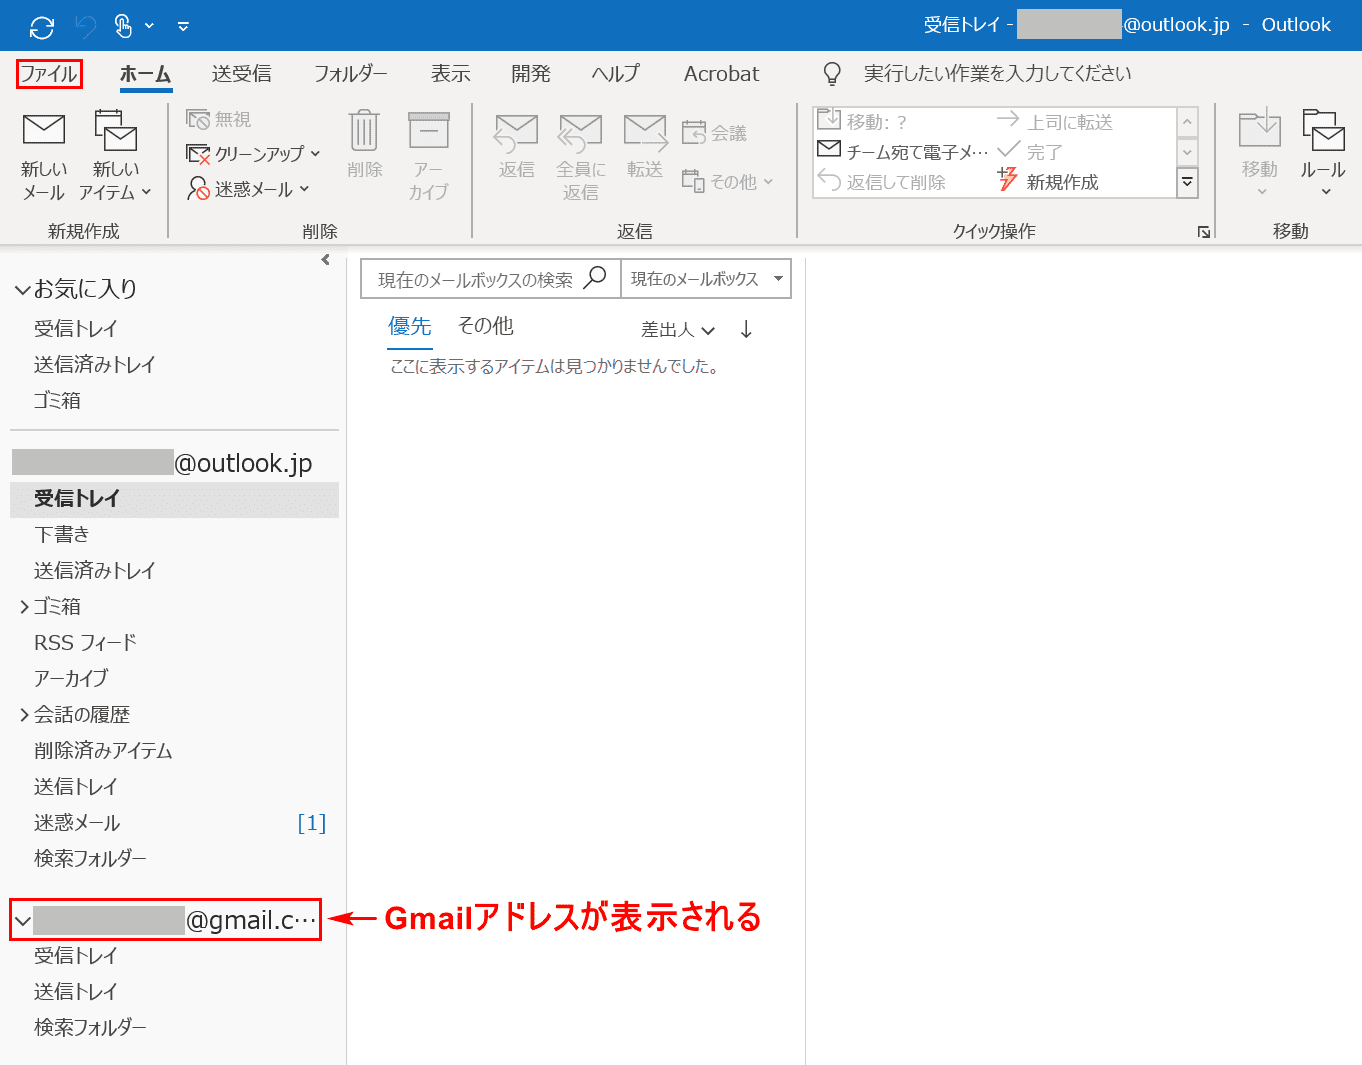Open the 表示 ribbon tab
Image resolution: width=1362 pixels, height=1065 pixels.
tap(451, 74)
